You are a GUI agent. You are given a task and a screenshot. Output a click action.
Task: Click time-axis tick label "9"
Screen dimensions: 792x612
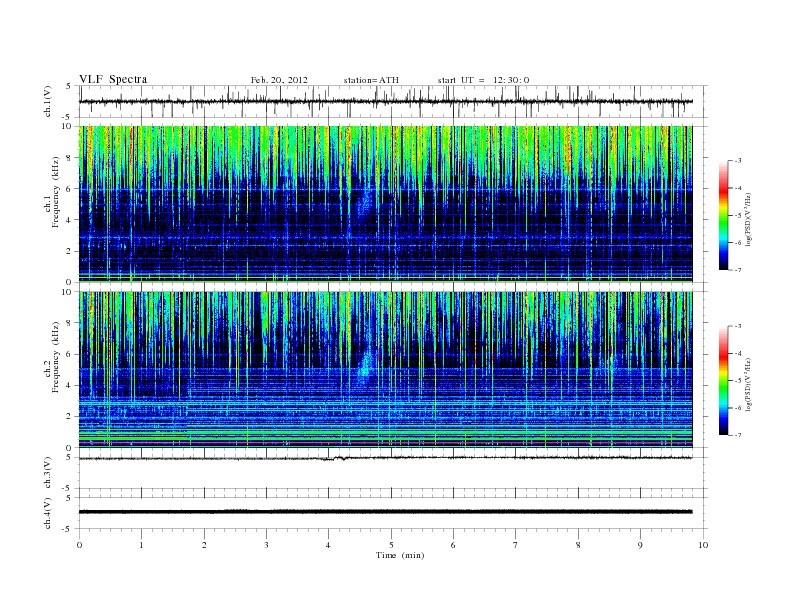(x=640, y=545)
